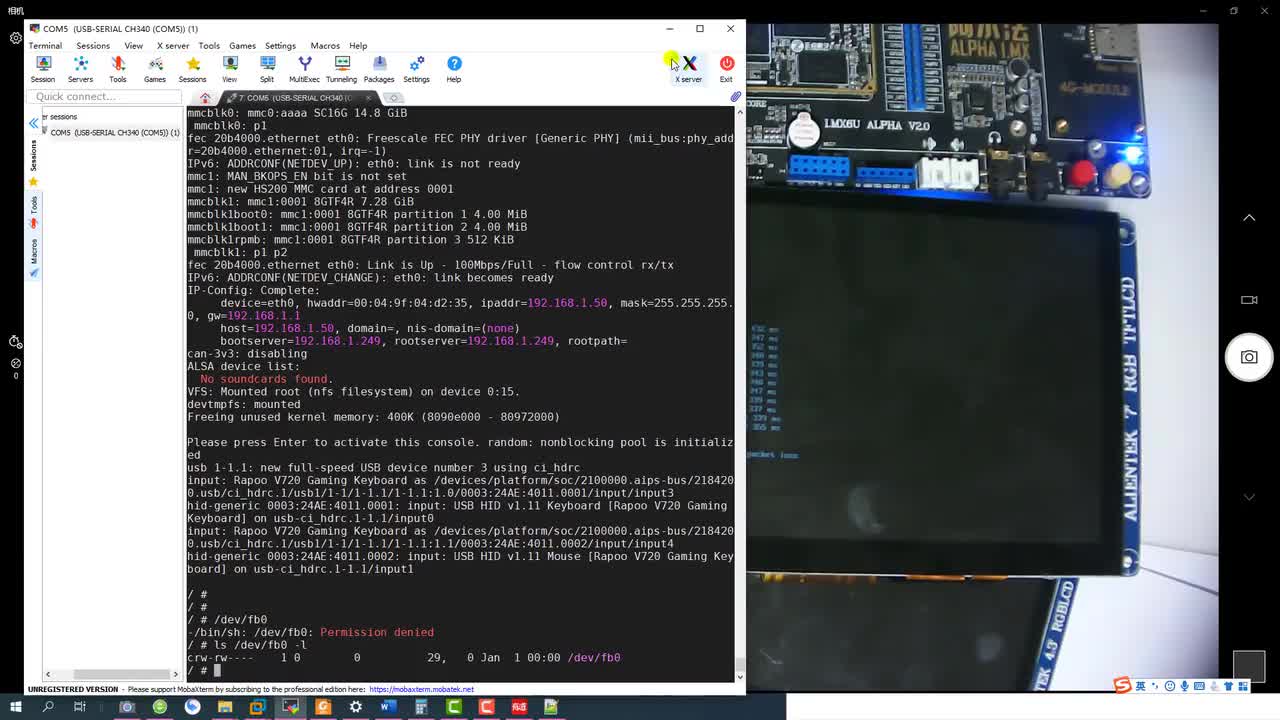
Task: Open the Windows Start menu
Action: point(14,707)
